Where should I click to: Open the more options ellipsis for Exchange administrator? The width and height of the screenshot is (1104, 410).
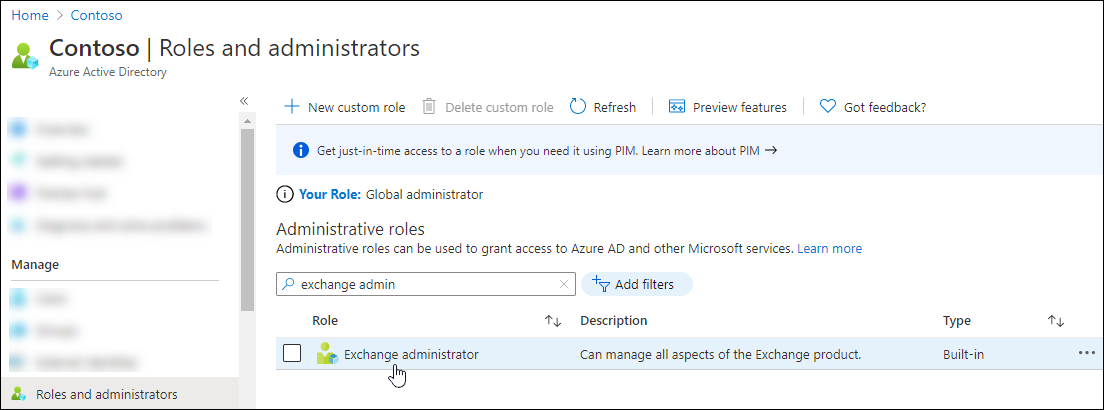(x=1087, y=353)
